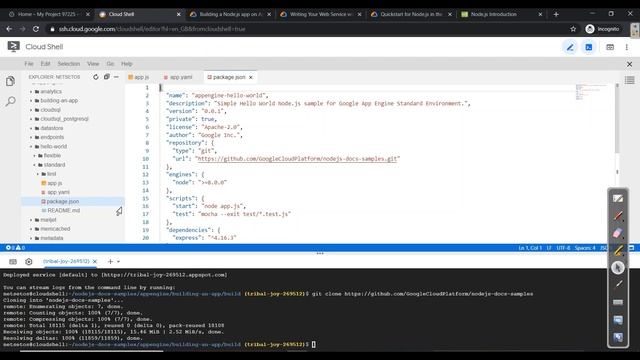Select the red pen annotation tool
The image size is (640, 360).
click(x=618, y=216)
